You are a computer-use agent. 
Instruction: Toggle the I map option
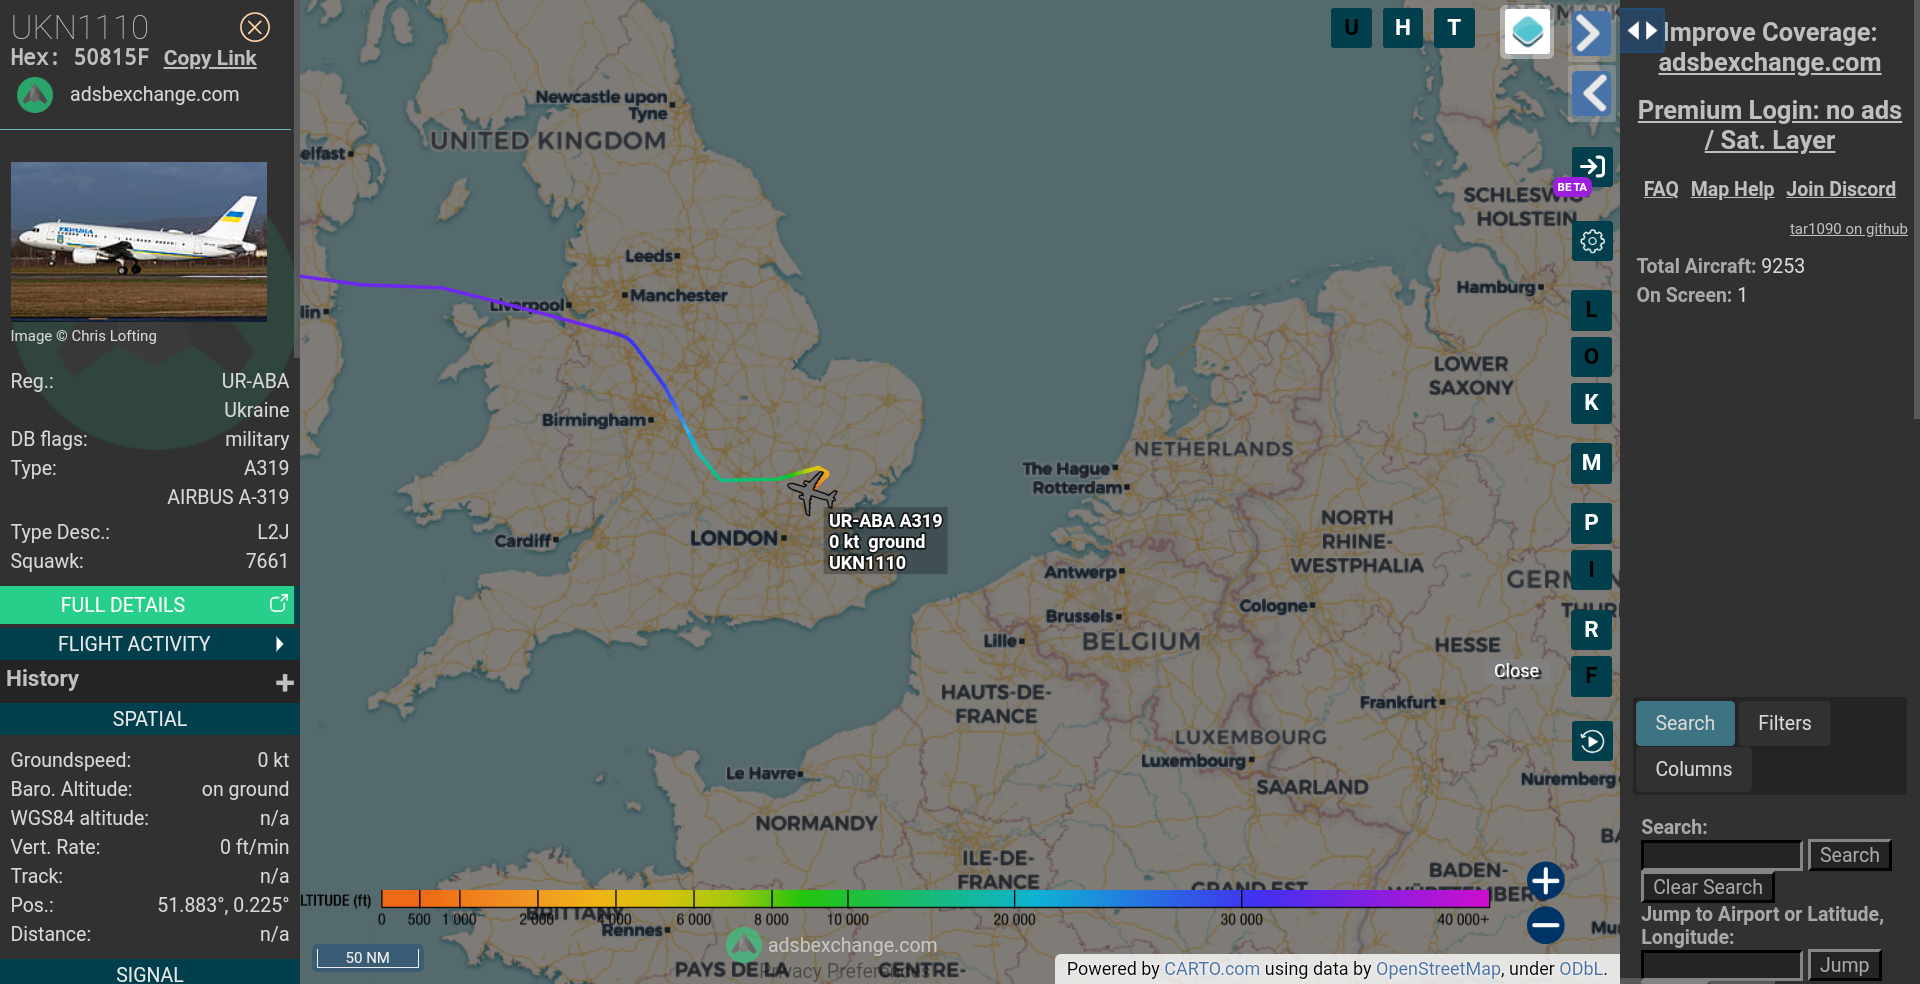(1591, 570)
